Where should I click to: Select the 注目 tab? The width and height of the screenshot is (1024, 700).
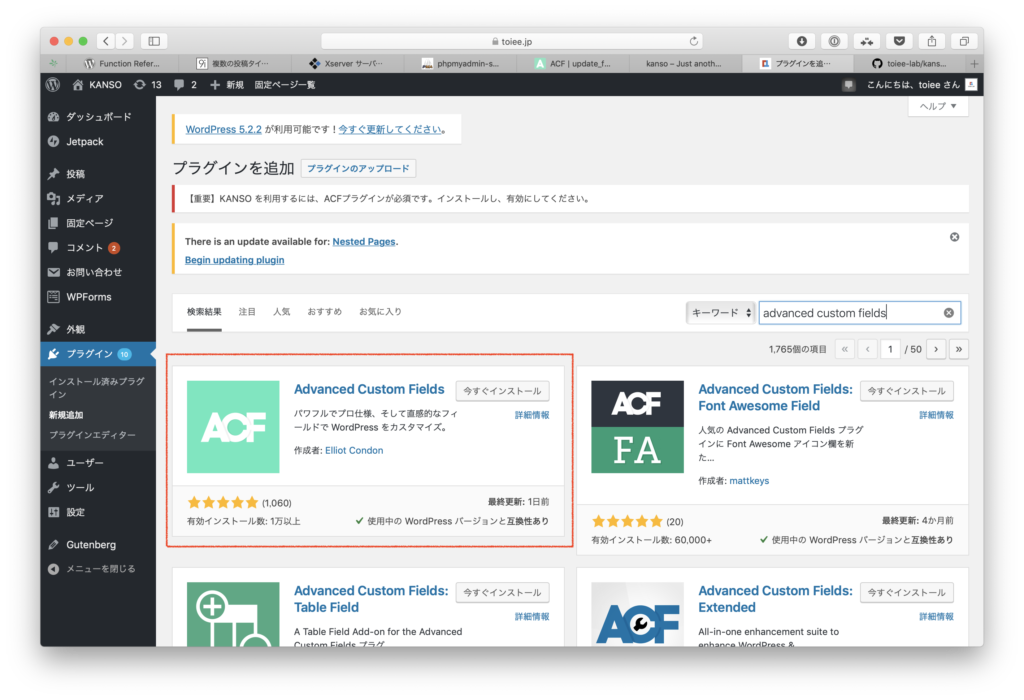point(247,312)
